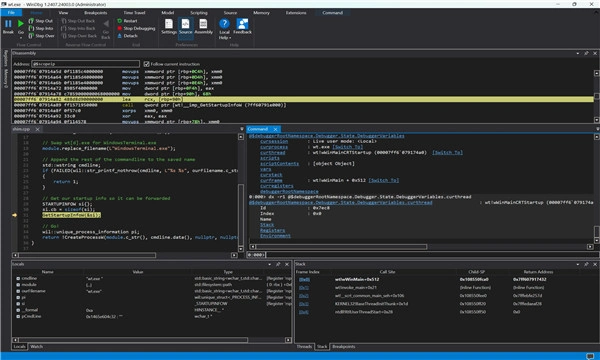Click Step Into in Flow Control
Viewport: 600px width, 360px height.
click(41, 28)
